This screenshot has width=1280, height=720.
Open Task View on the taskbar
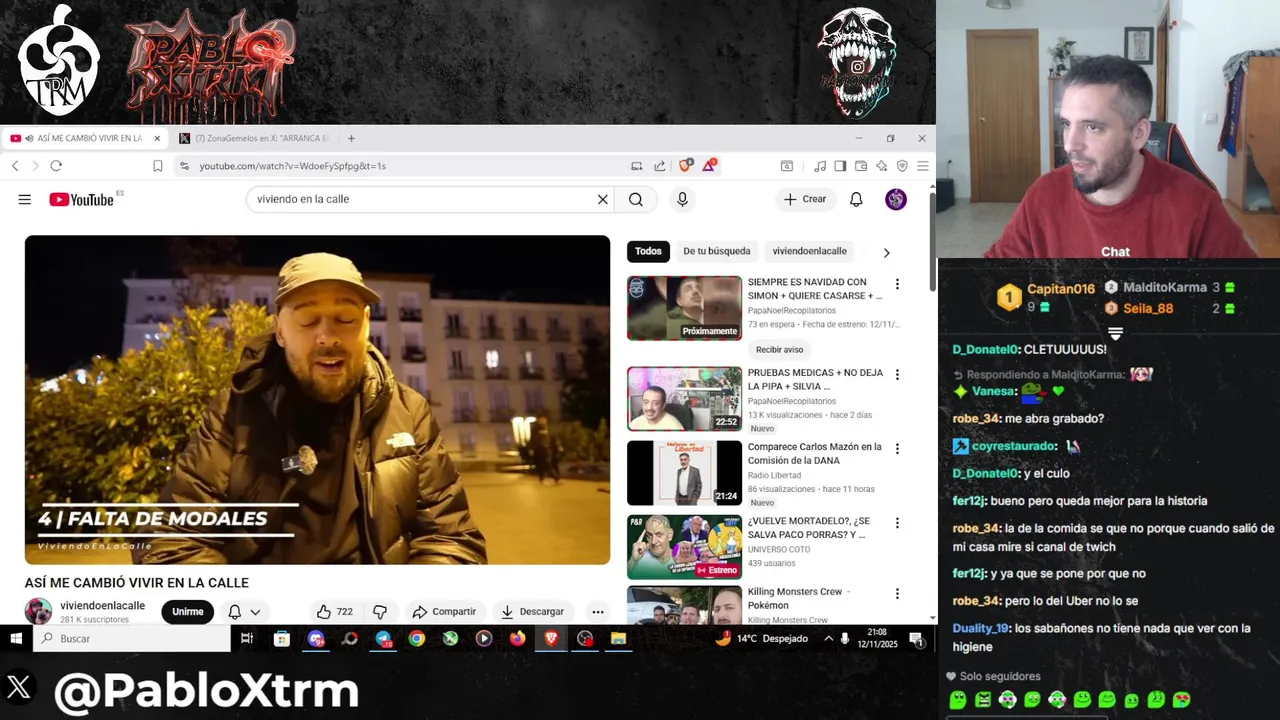tap(247, 638)
